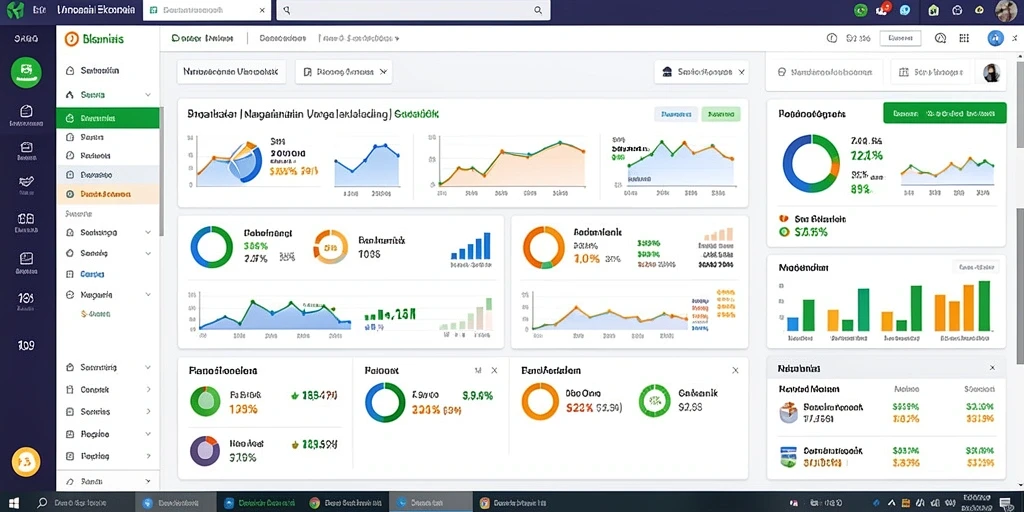Expand the second sidebar item's chevron arrow
Image resolution: width=1024 pixels, height=512 pixels.
148,95
